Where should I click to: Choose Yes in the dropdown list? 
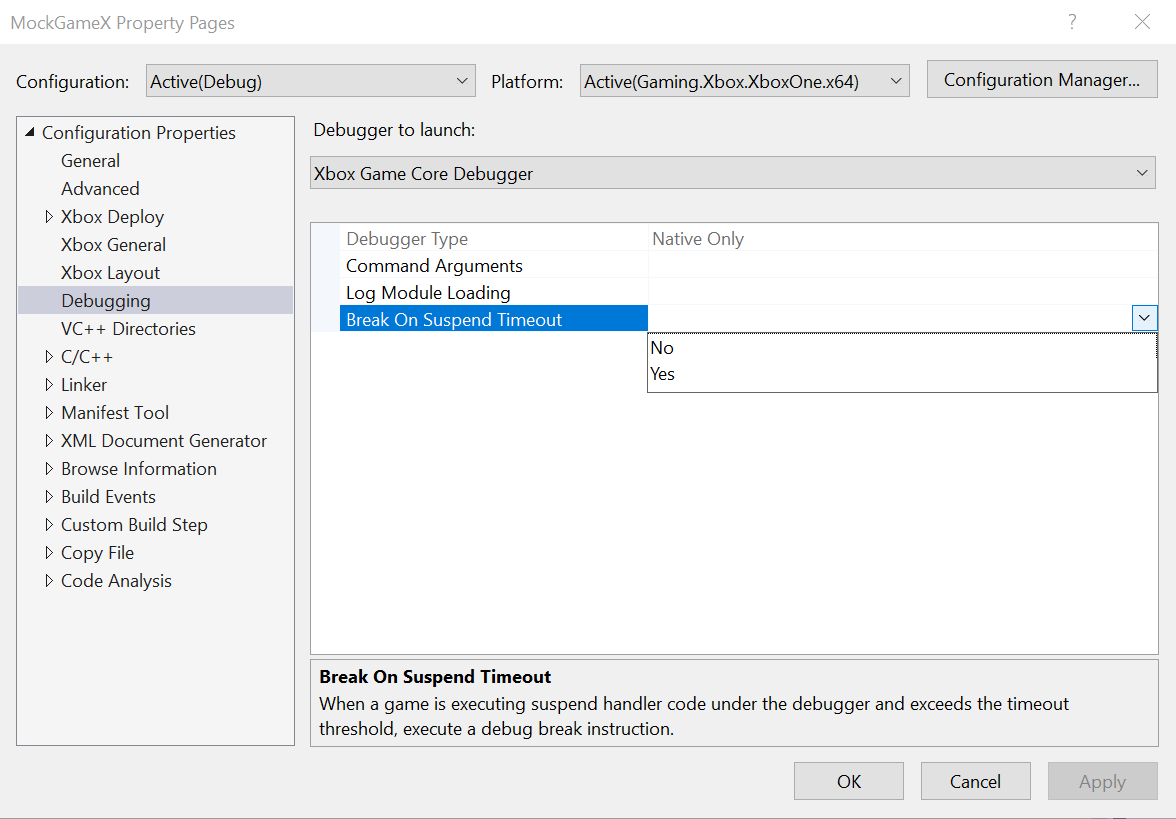pos(902,374)
